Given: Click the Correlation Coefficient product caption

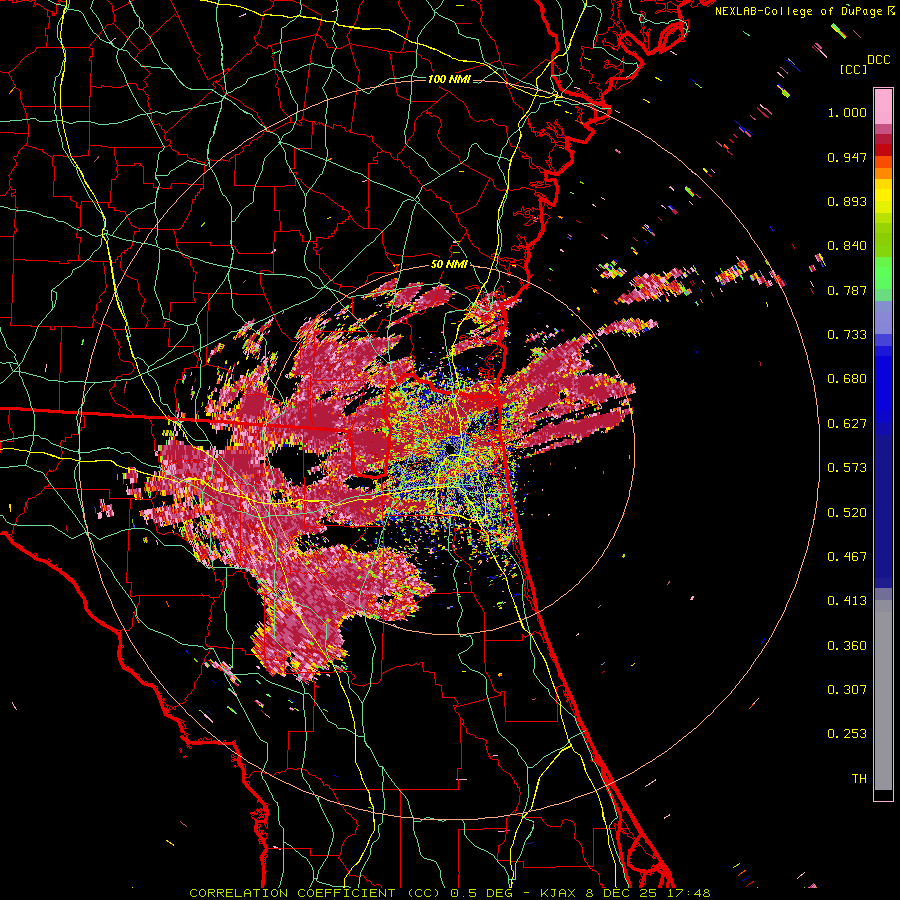Looking at the screenshot, I should [x=450, y=893].
